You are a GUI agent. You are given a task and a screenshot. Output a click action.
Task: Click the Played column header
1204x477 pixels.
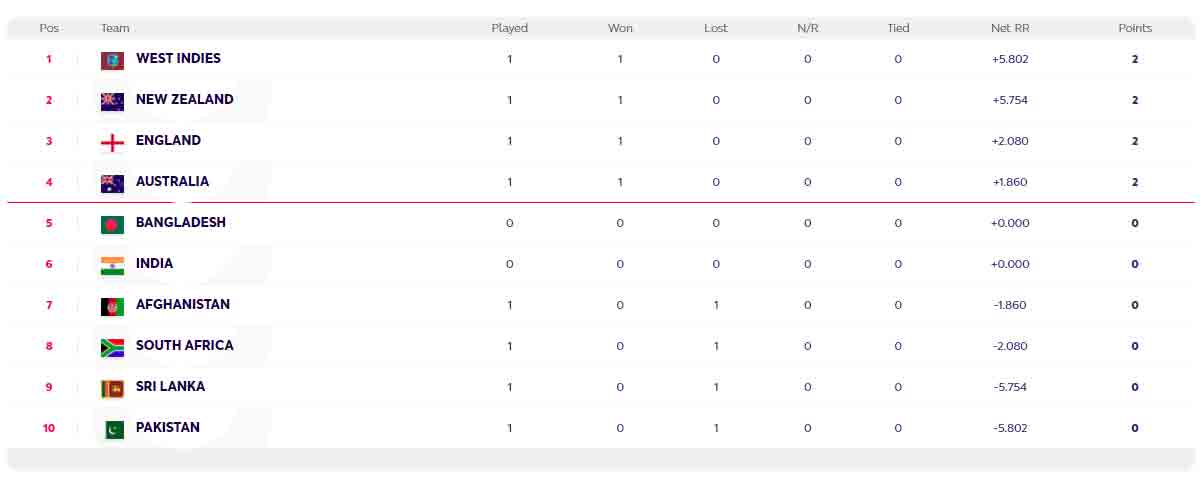click(x=509, y=28)
